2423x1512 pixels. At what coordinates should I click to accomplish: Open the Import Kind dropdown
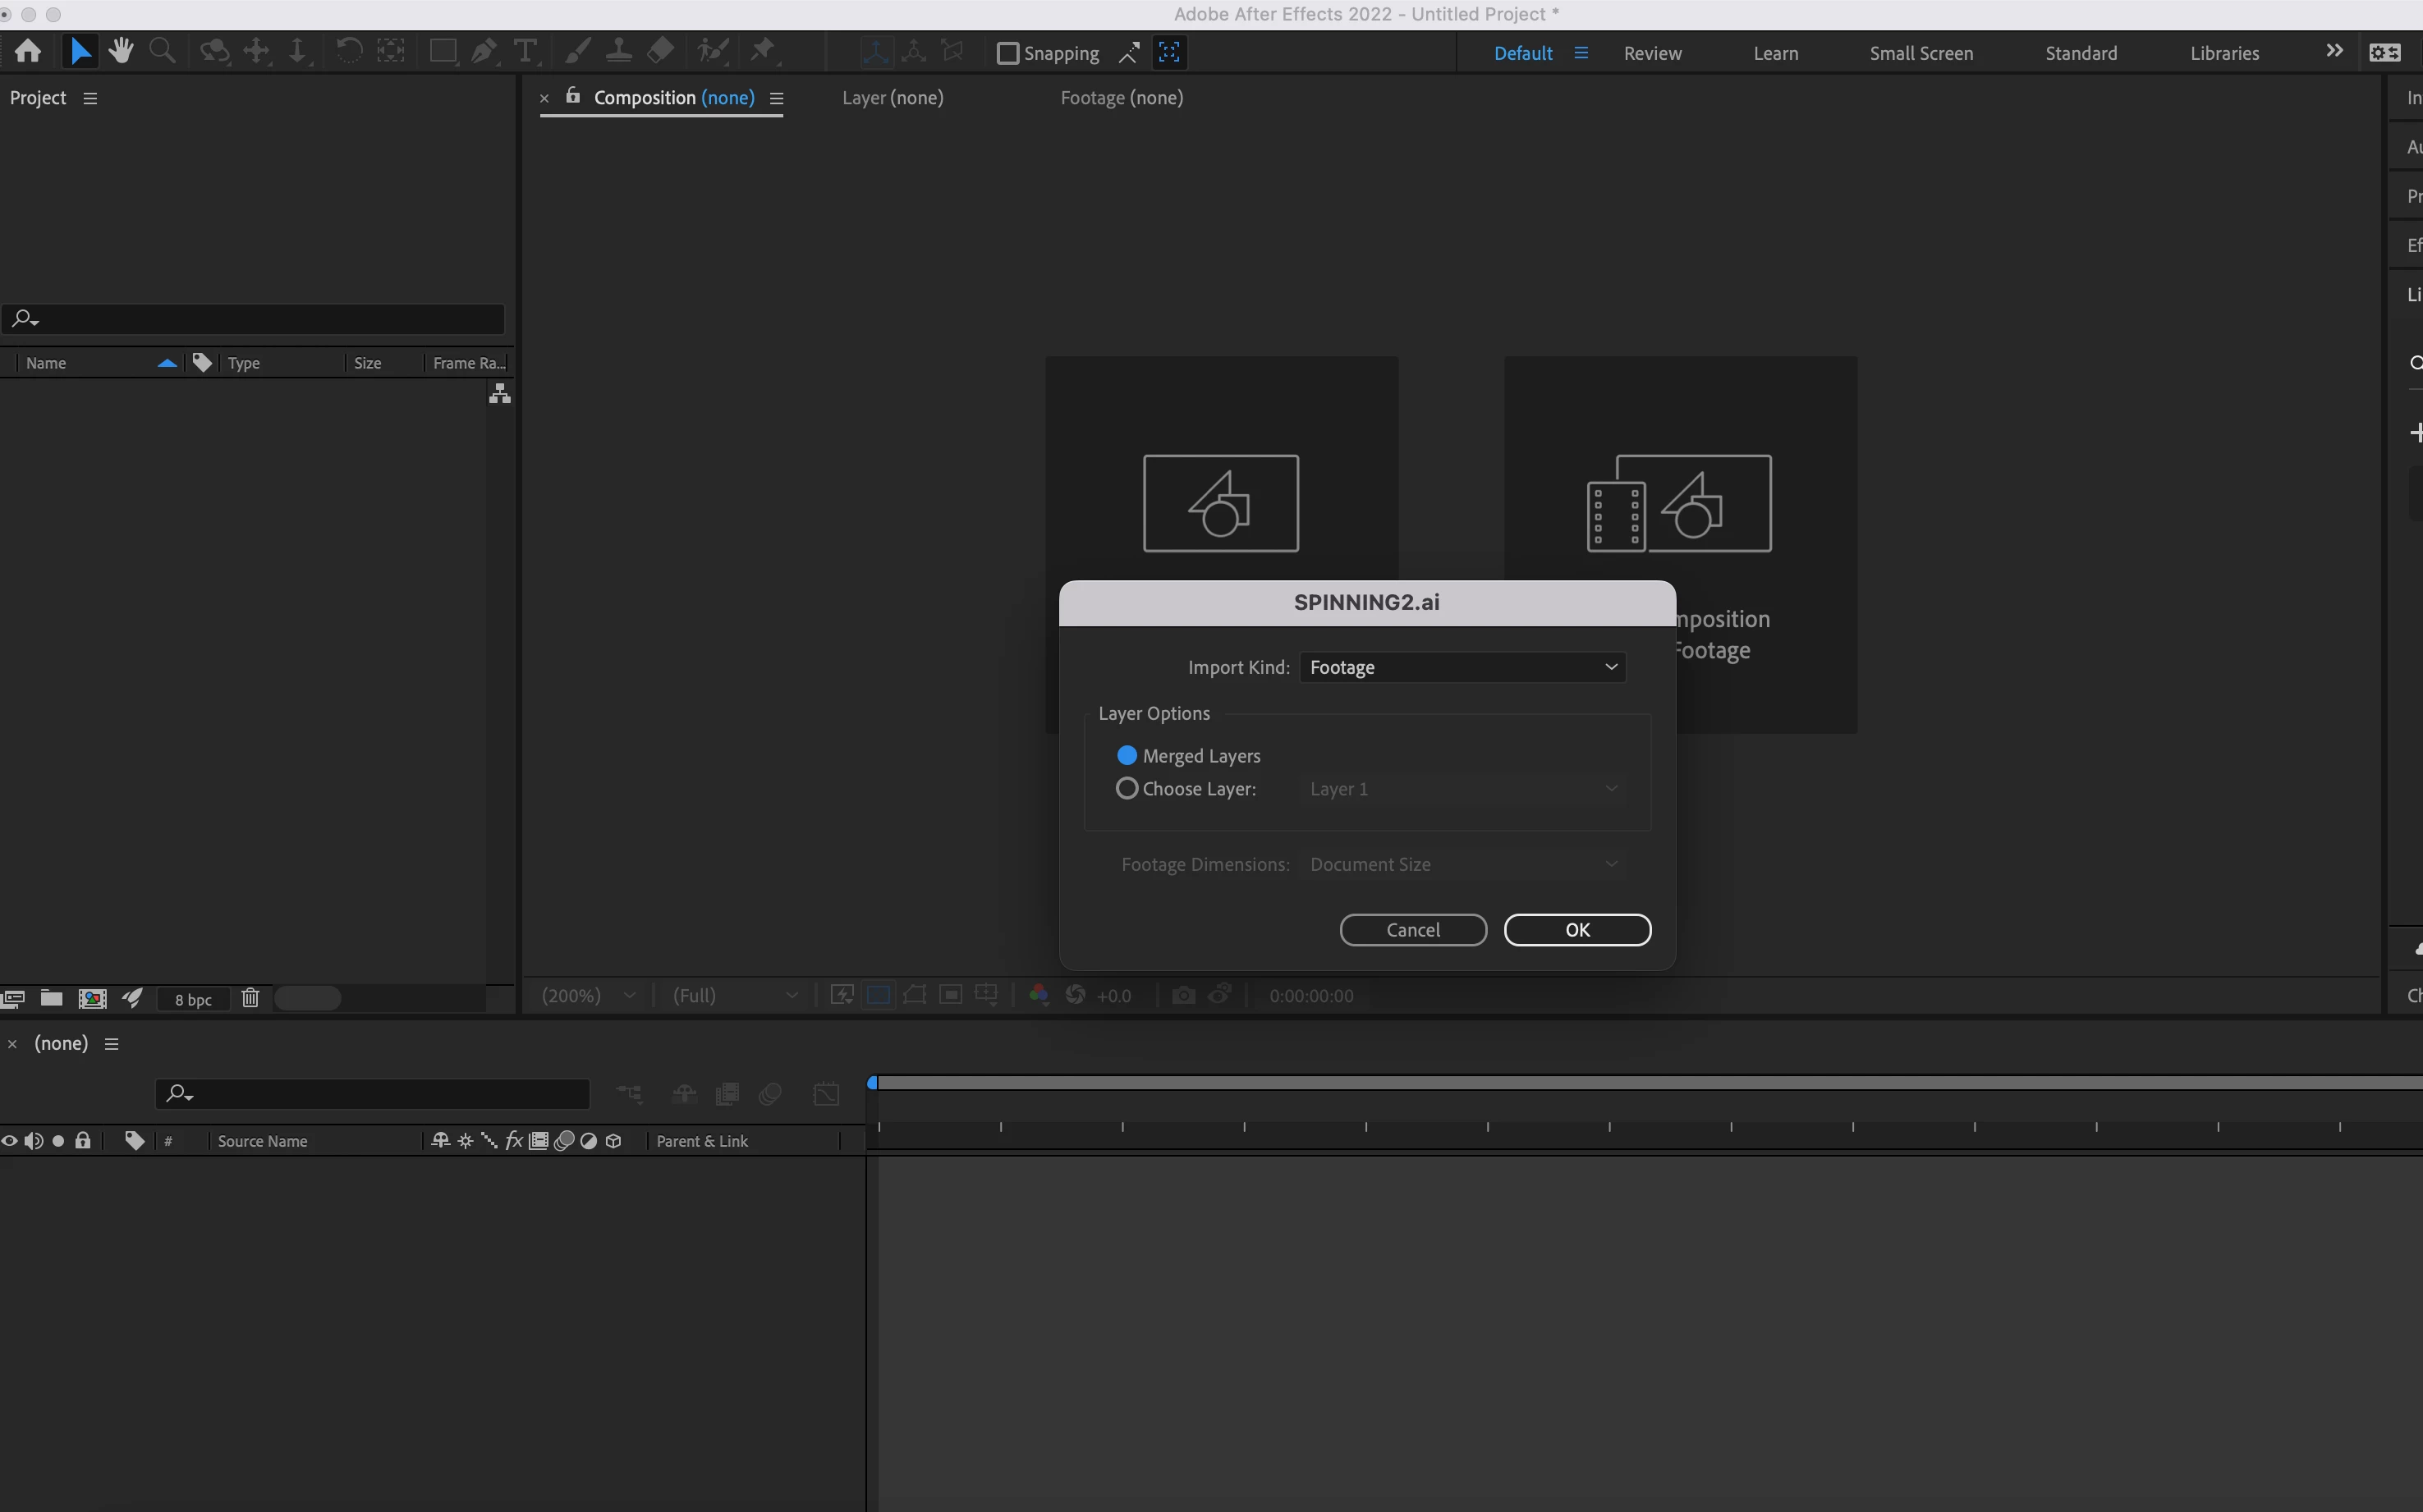1462,667
